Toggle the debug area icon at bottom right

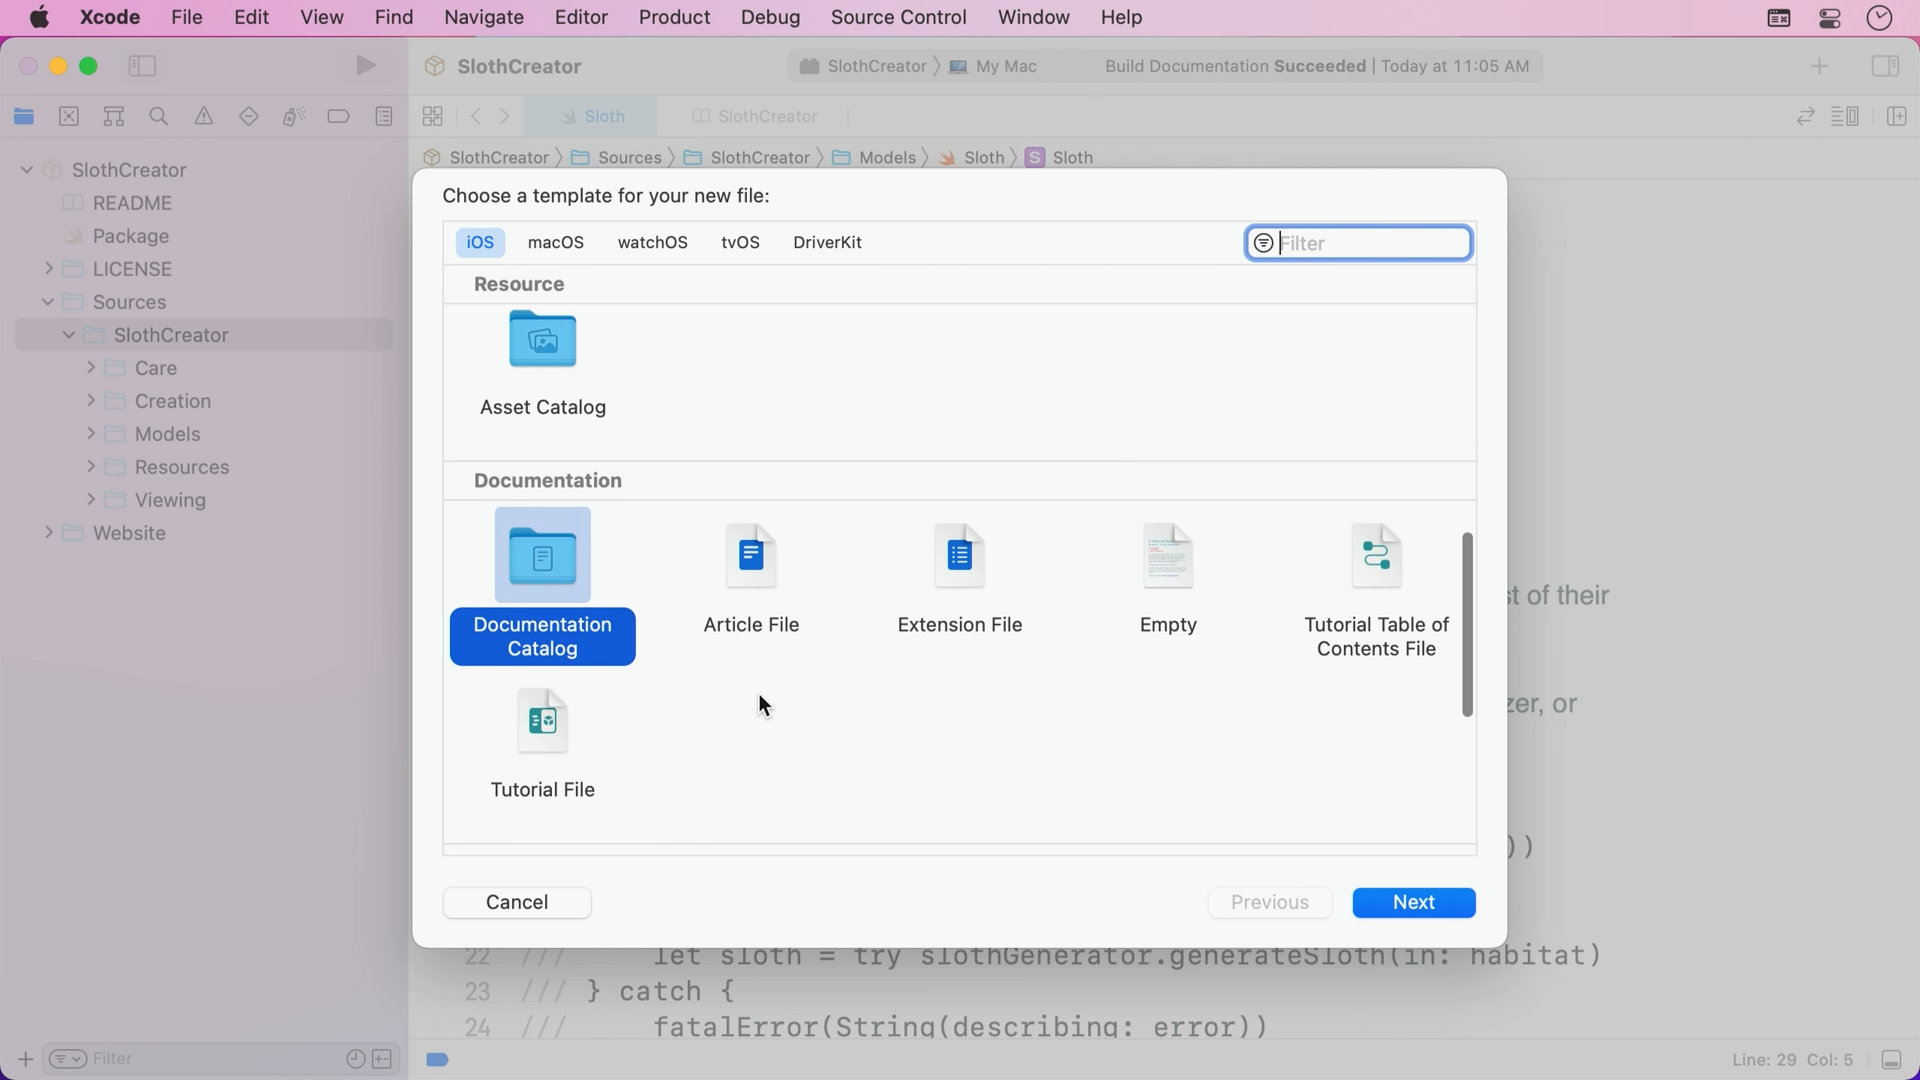1891,1060
